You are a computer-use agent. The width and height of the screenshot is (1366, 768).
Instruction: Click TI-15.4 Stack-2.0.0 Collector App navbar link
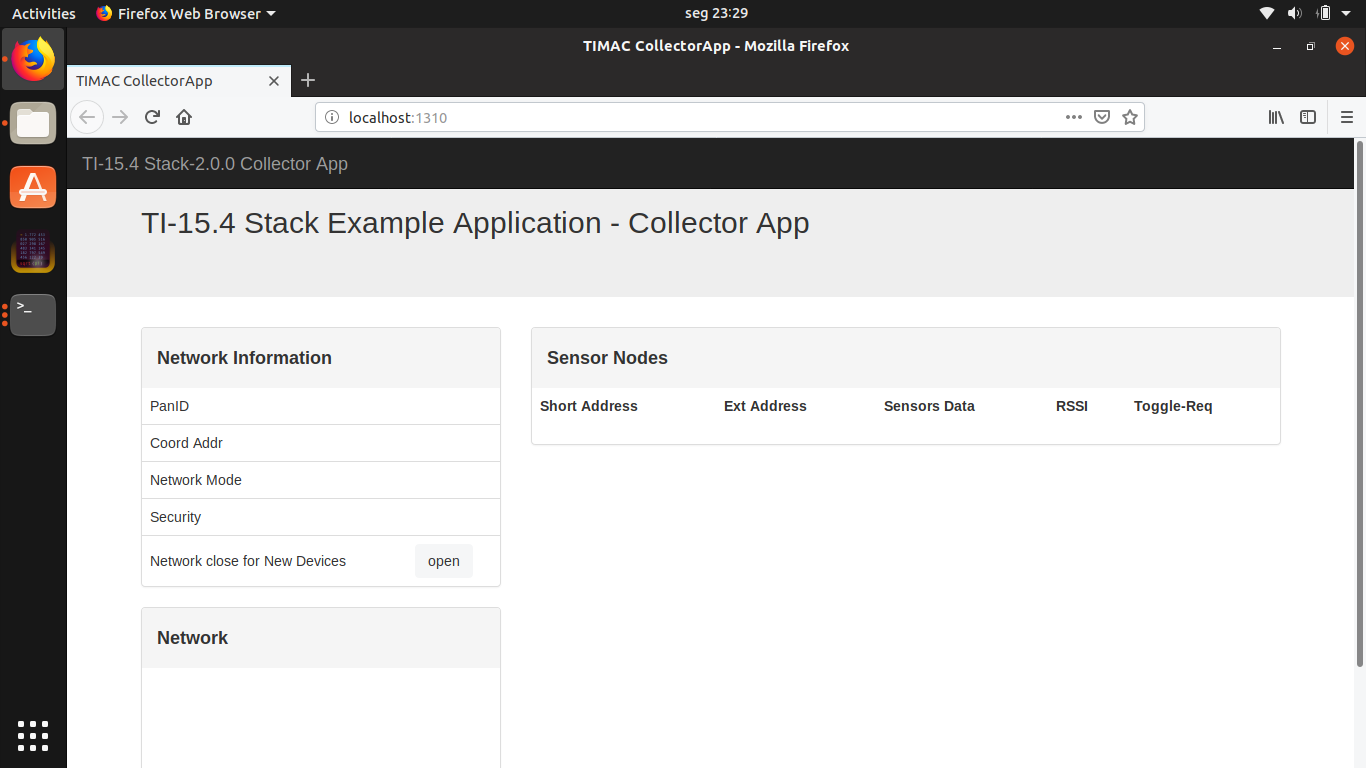point(215,164)
